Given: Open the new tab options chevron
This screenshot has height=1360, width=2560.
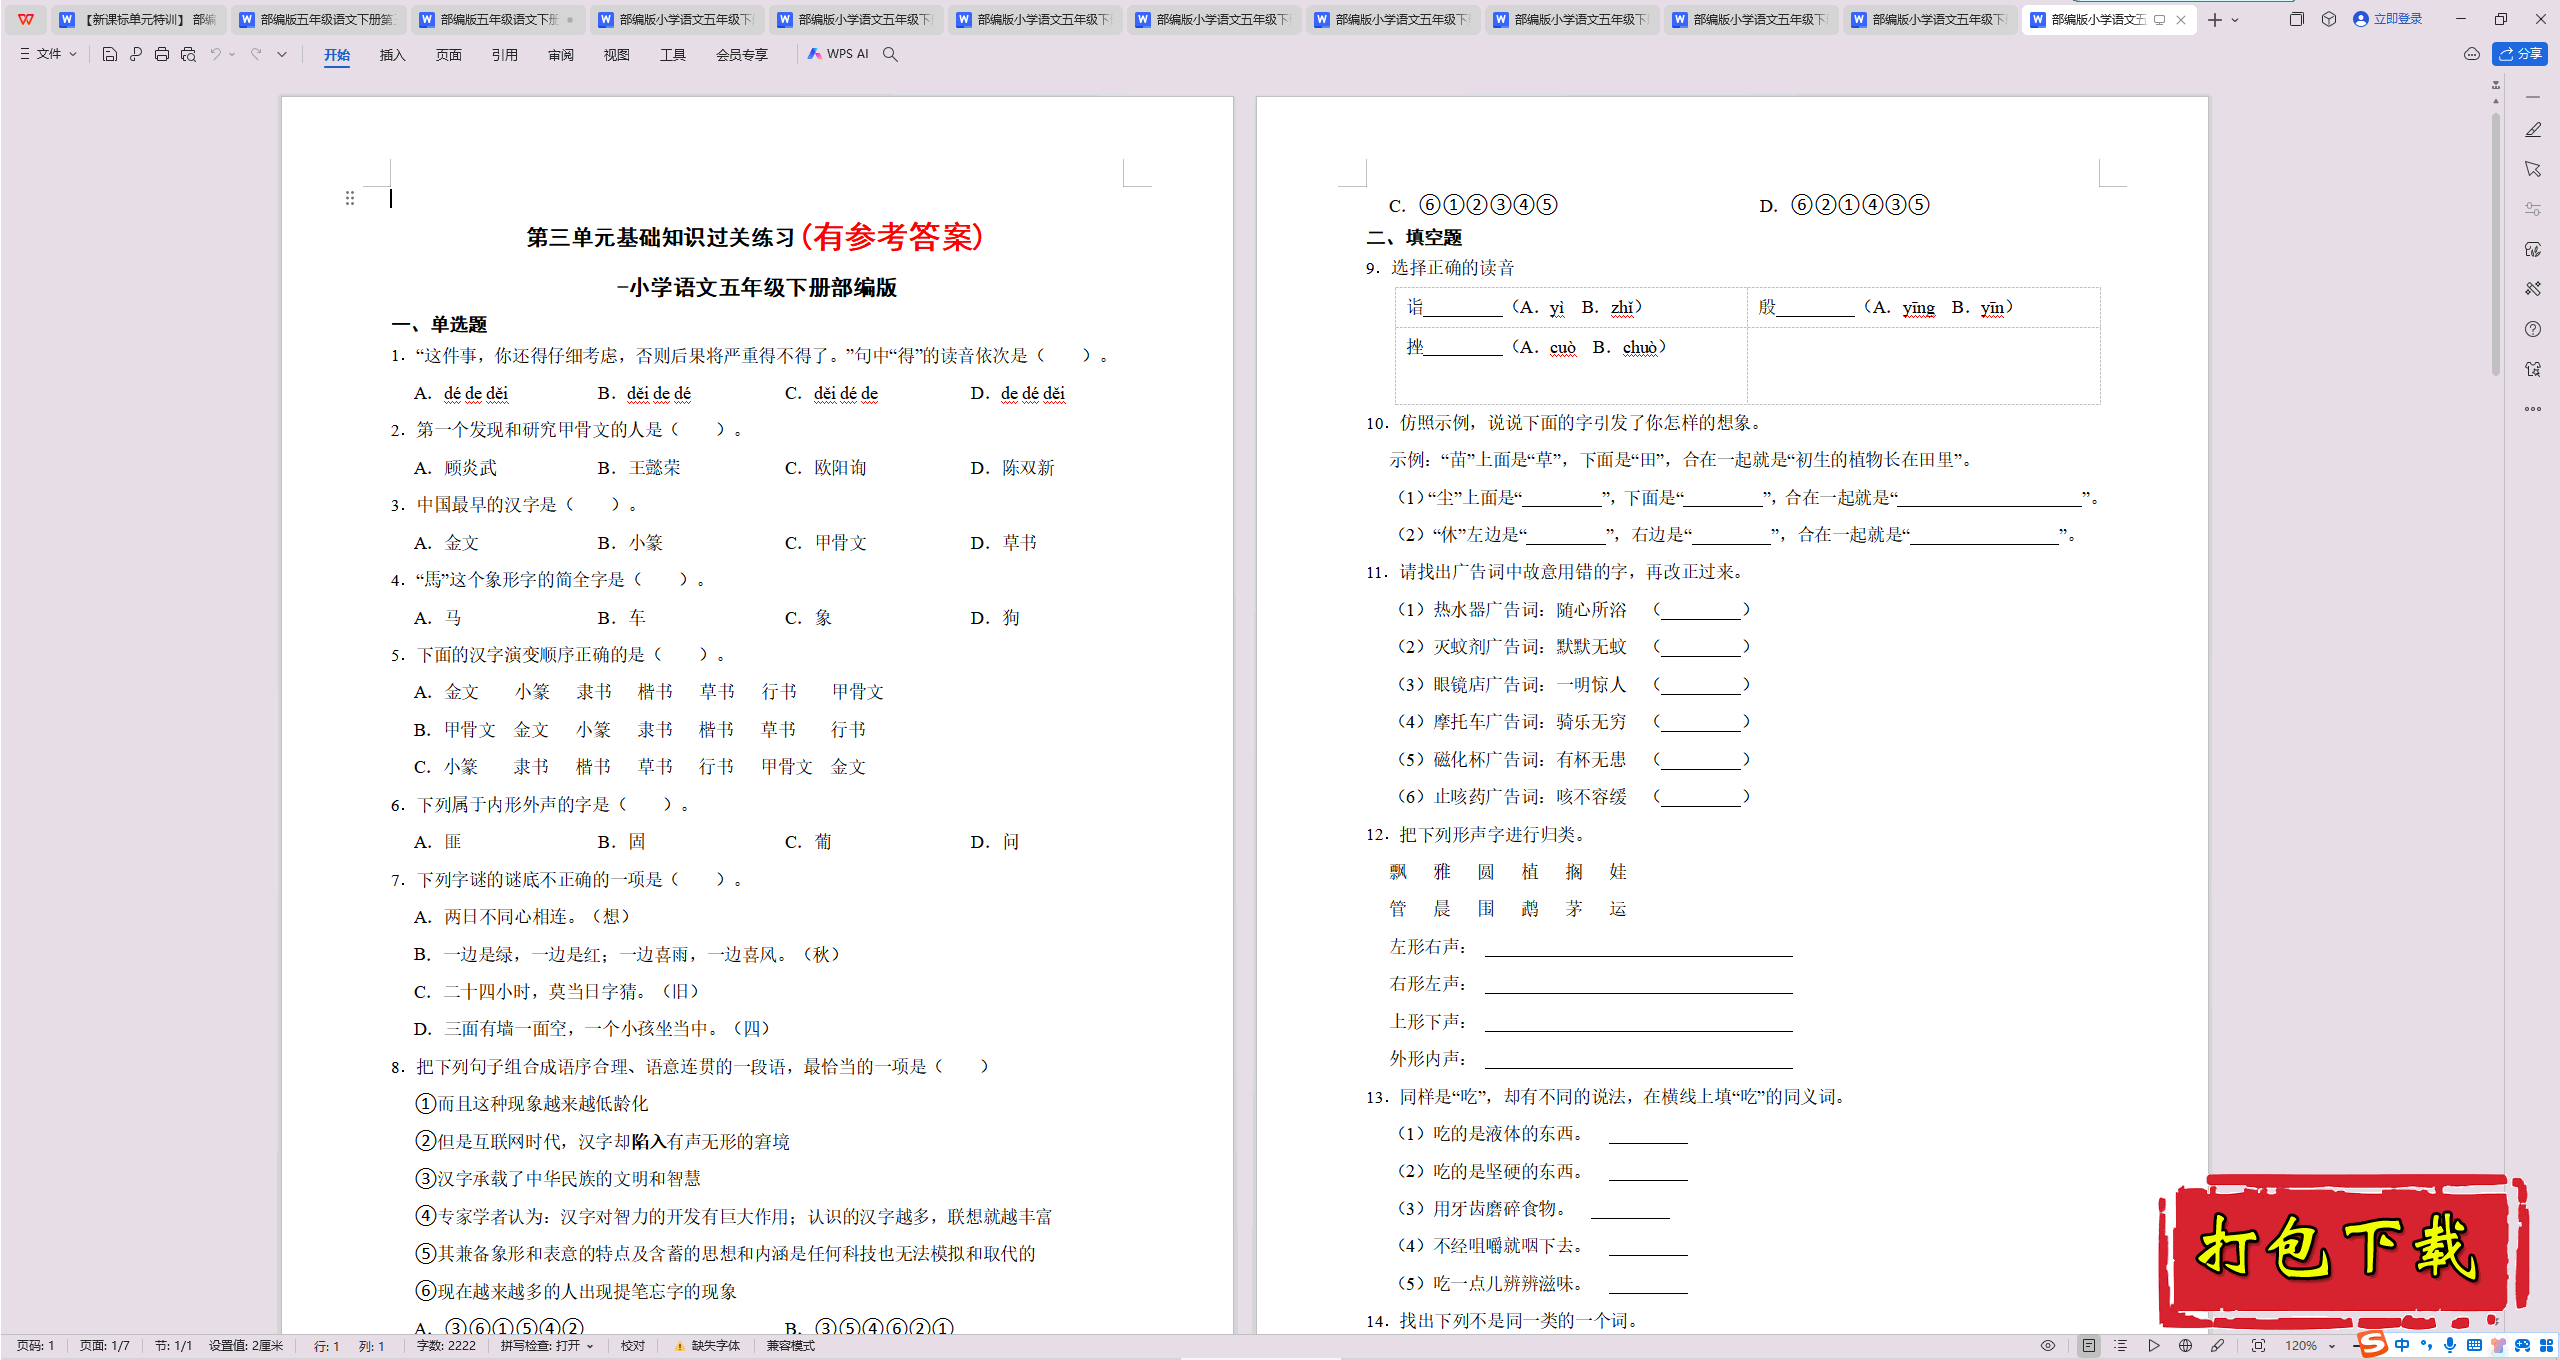Looking at the screenshot, I should point(2236,20).
